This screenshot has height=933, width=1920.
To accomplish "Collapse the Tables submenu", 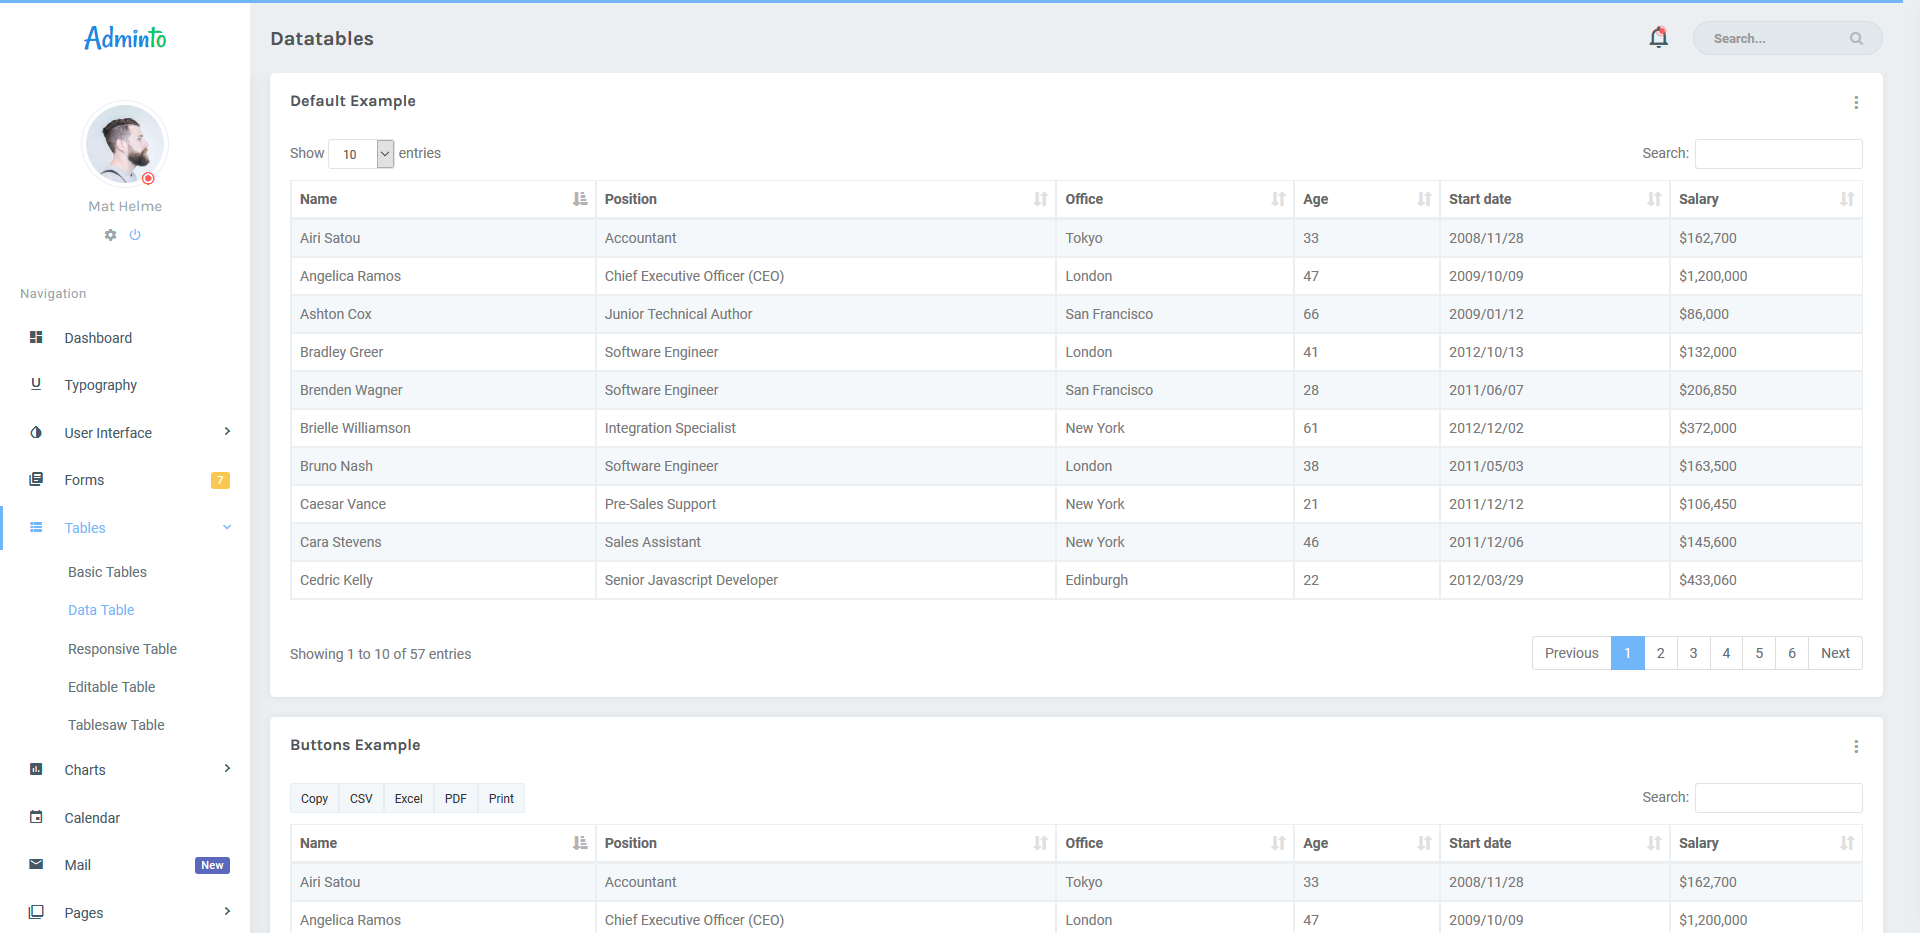I will 85,527.
